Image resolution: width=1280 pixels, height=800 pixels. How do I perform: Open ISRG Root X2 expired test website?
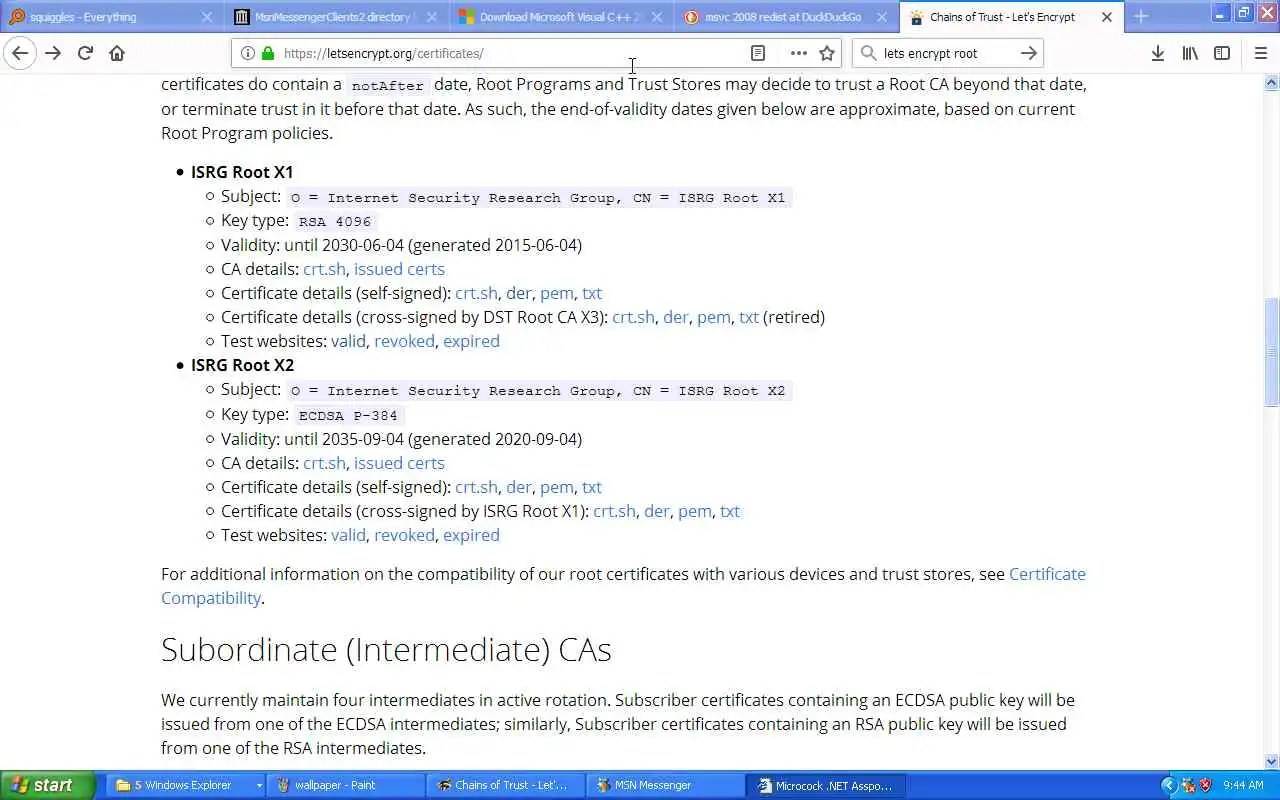point(471,535)
